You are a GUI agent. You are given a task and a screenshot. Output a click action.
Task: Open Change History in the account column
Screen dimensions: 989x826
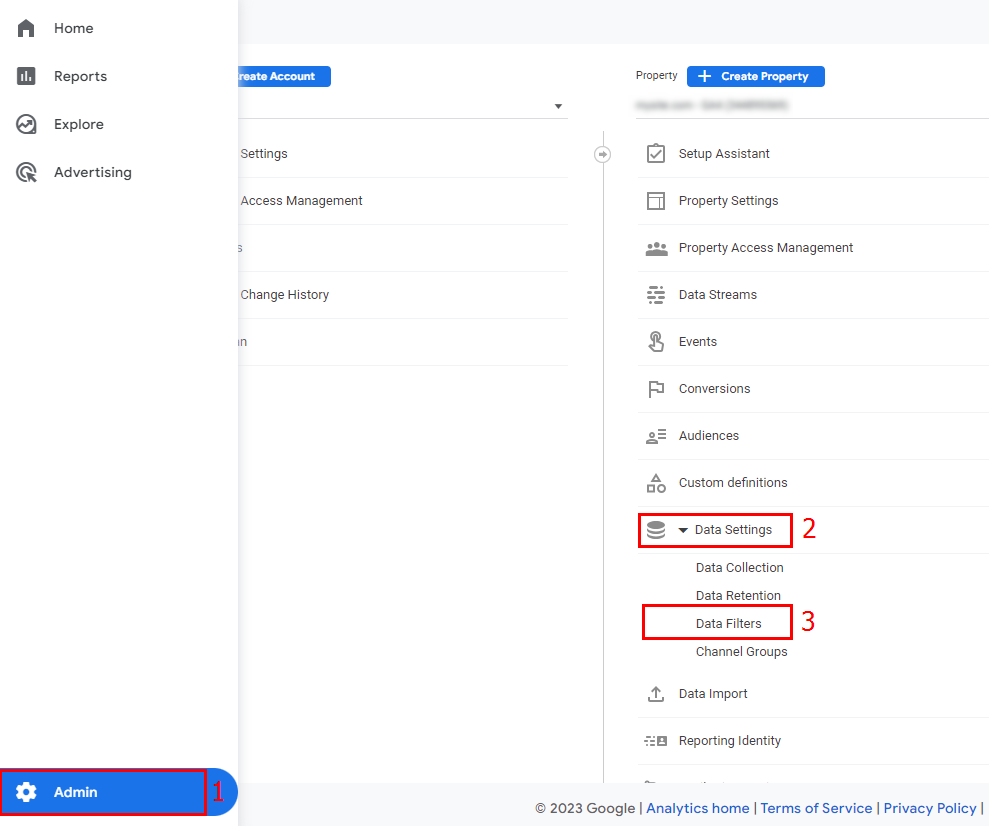click(284, 294)
